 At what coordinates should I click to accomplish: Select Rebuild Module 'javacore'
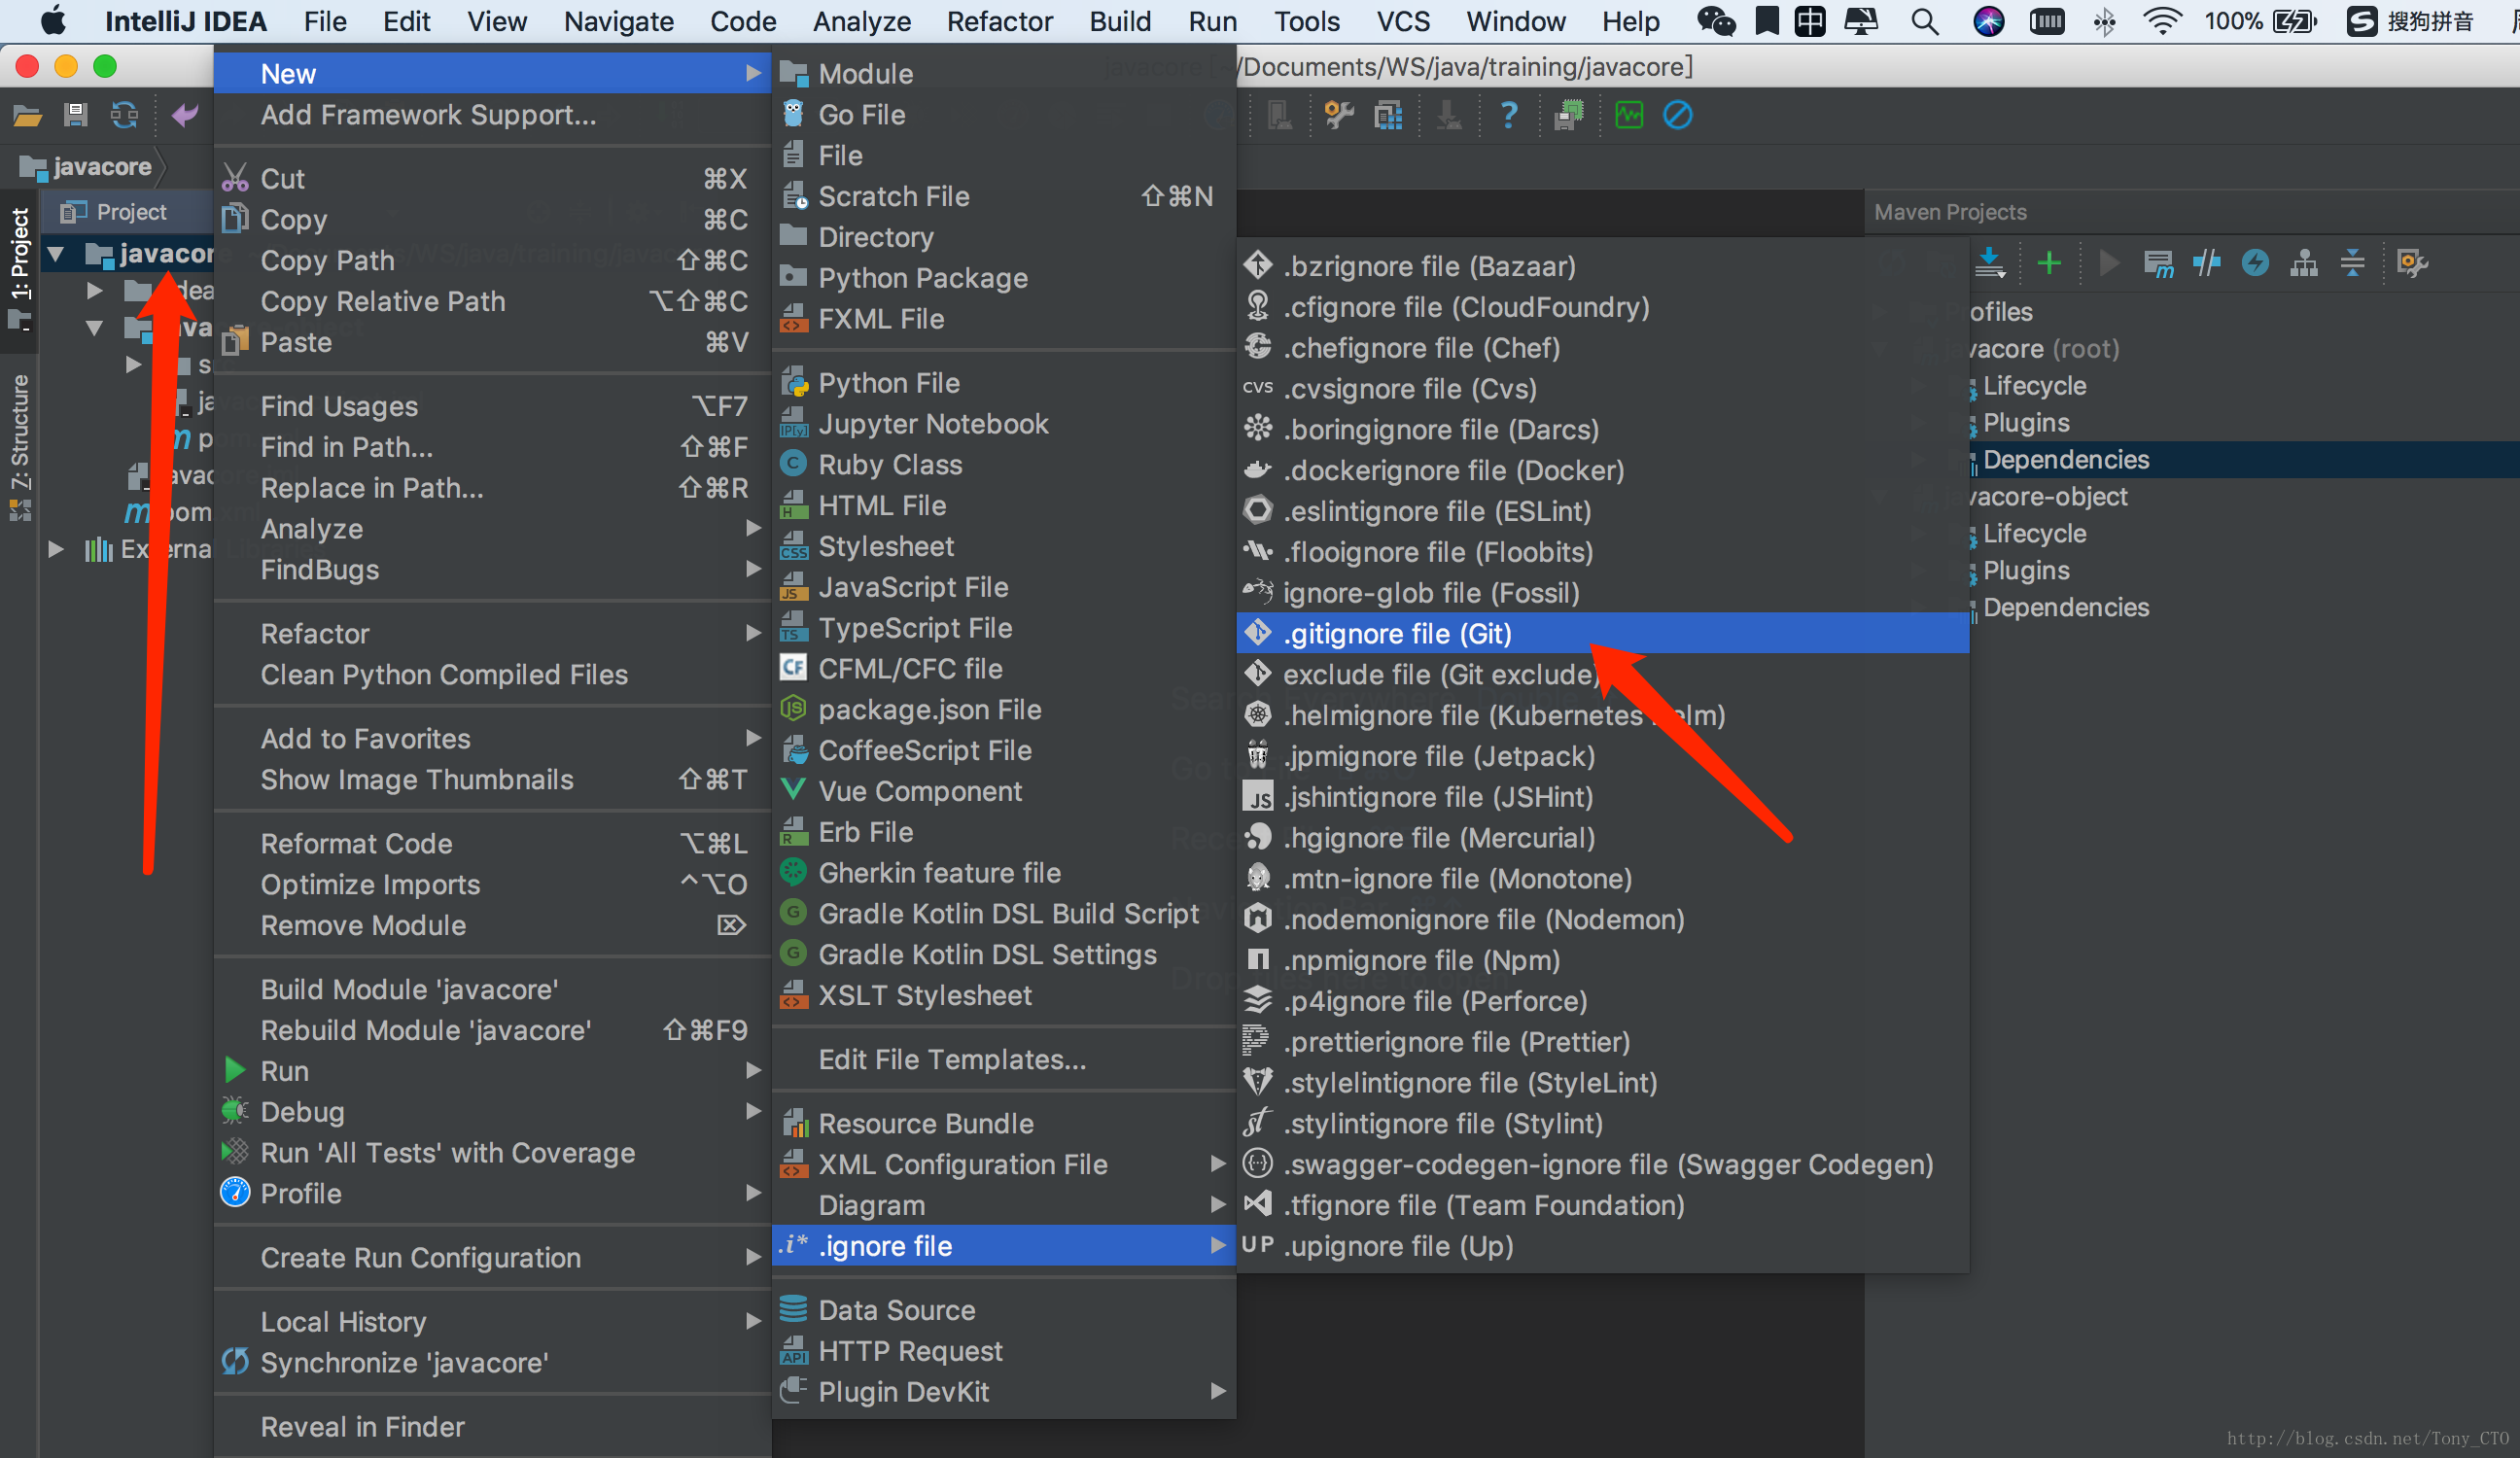click(492, 1030)
